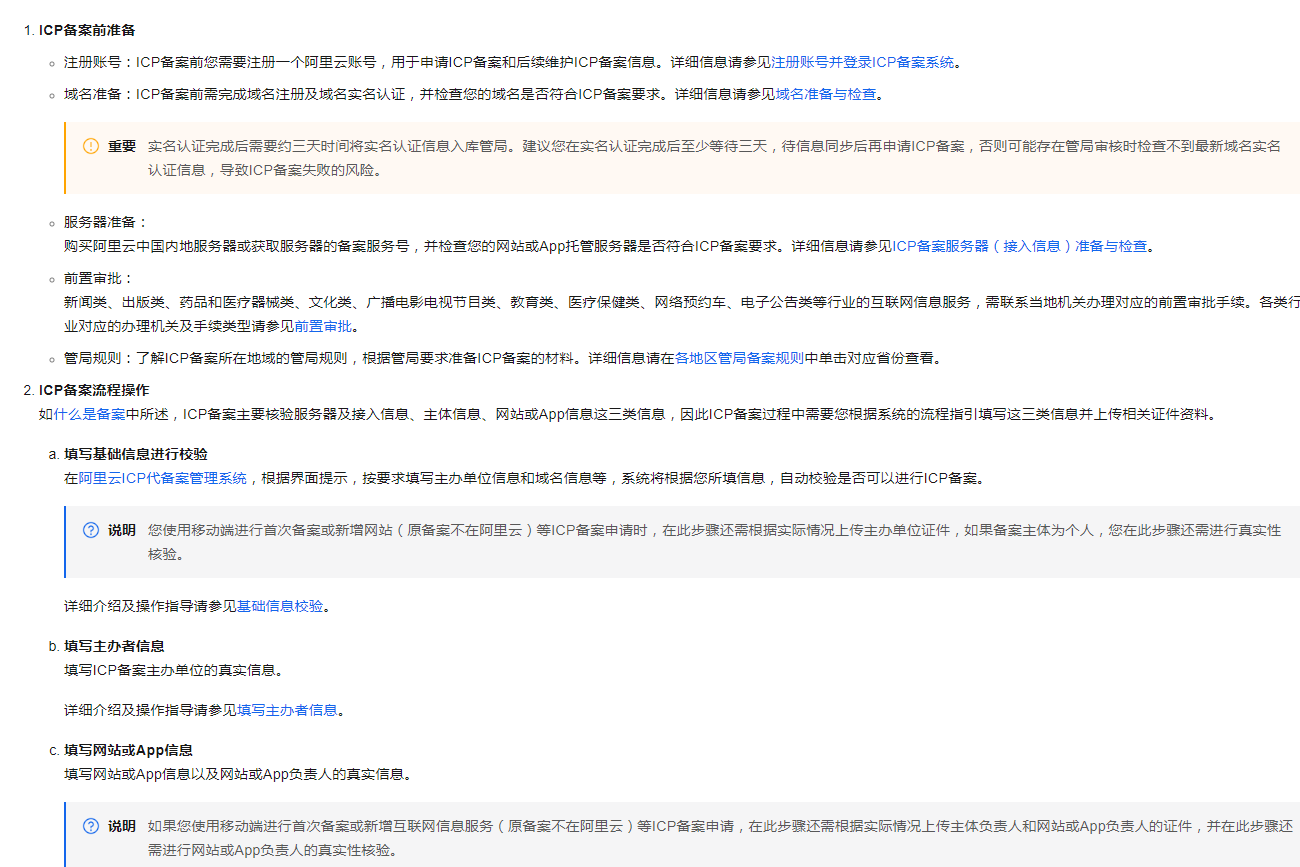Click the 管局规则 bullet label
The width and height of the screenshot is (1300, 867).
click(x=93, y=358)
